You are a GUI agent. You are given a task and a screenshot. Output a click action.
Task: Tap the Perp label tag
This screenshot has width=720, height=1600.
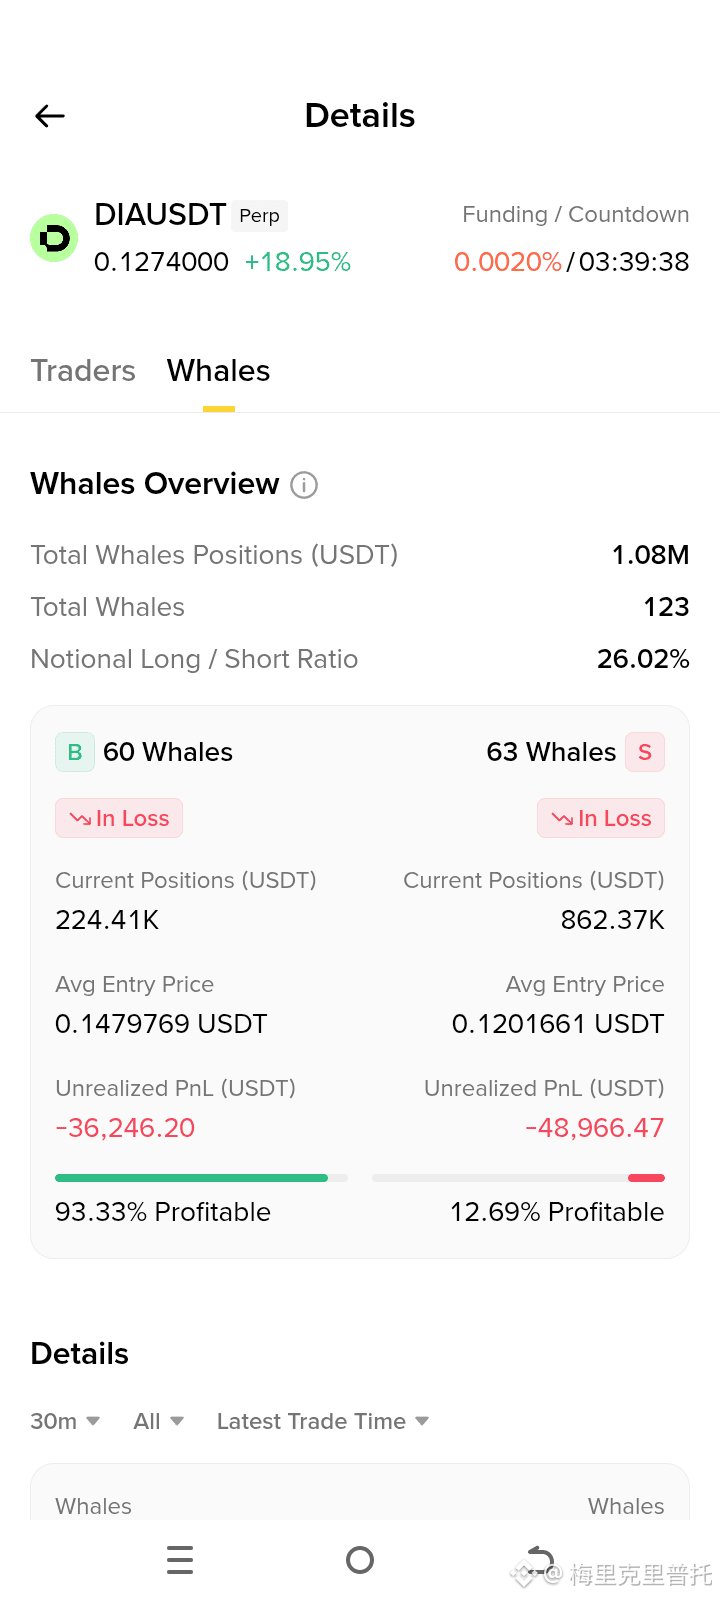pos(260,216)
